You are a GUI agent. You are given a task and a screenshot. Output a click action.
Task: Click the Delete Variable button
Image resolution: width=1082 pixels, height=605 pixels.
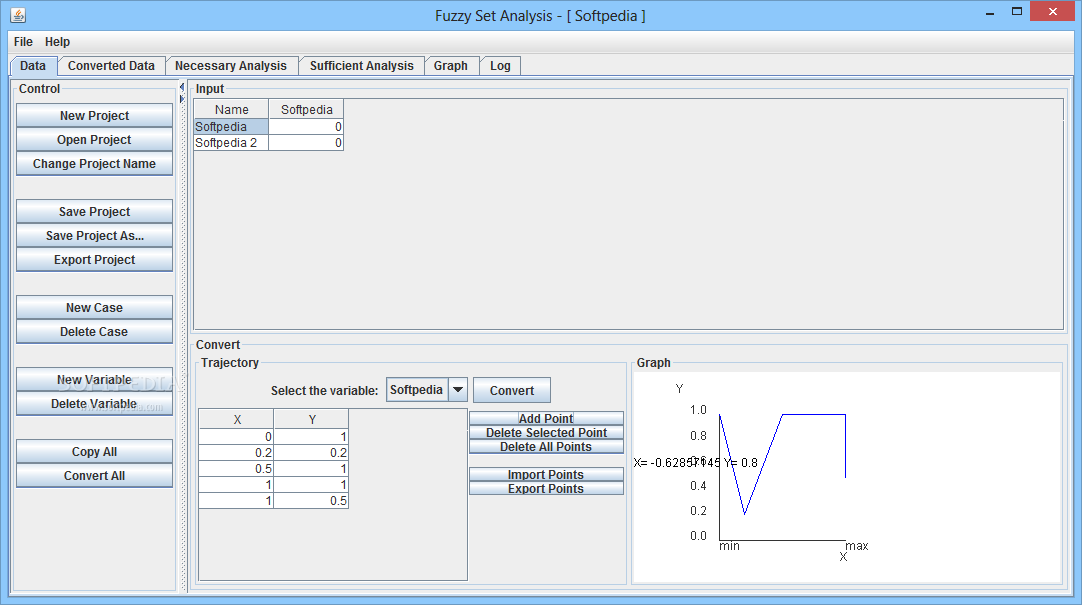click(x=95, y=404)
